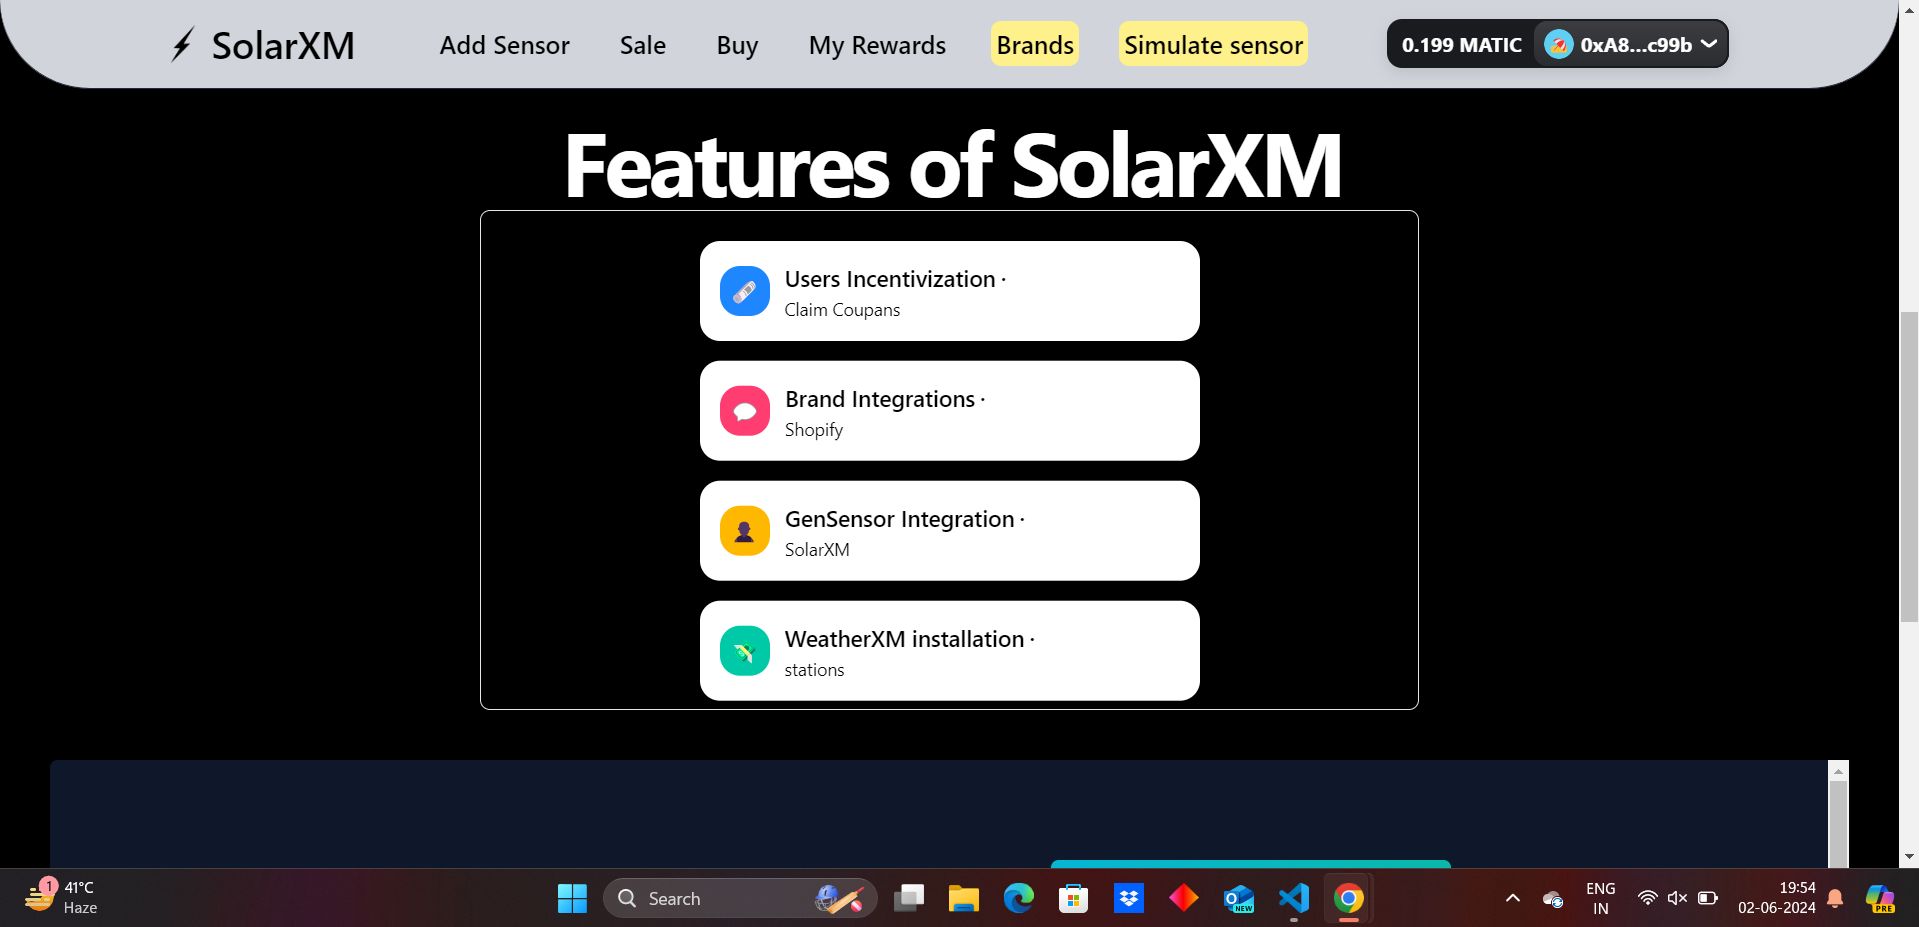Open the SolarXM home title link
The width and height of the screenshot is (1919, 927).
[x=283, y=46]
